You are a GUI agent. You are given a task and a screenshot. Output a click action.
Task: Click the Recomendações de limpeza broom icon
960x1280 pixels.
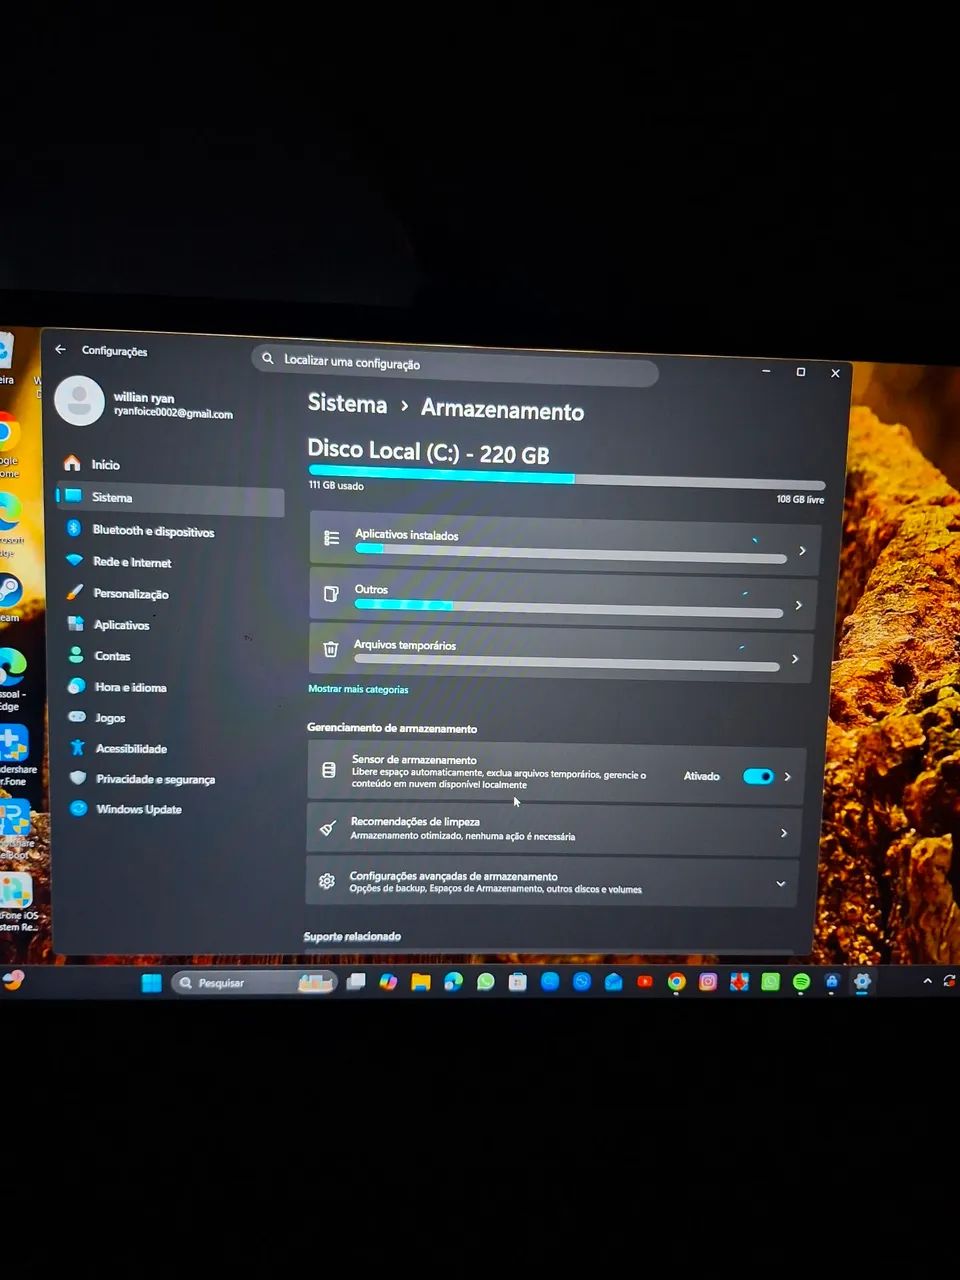click(x=327, y=828)
